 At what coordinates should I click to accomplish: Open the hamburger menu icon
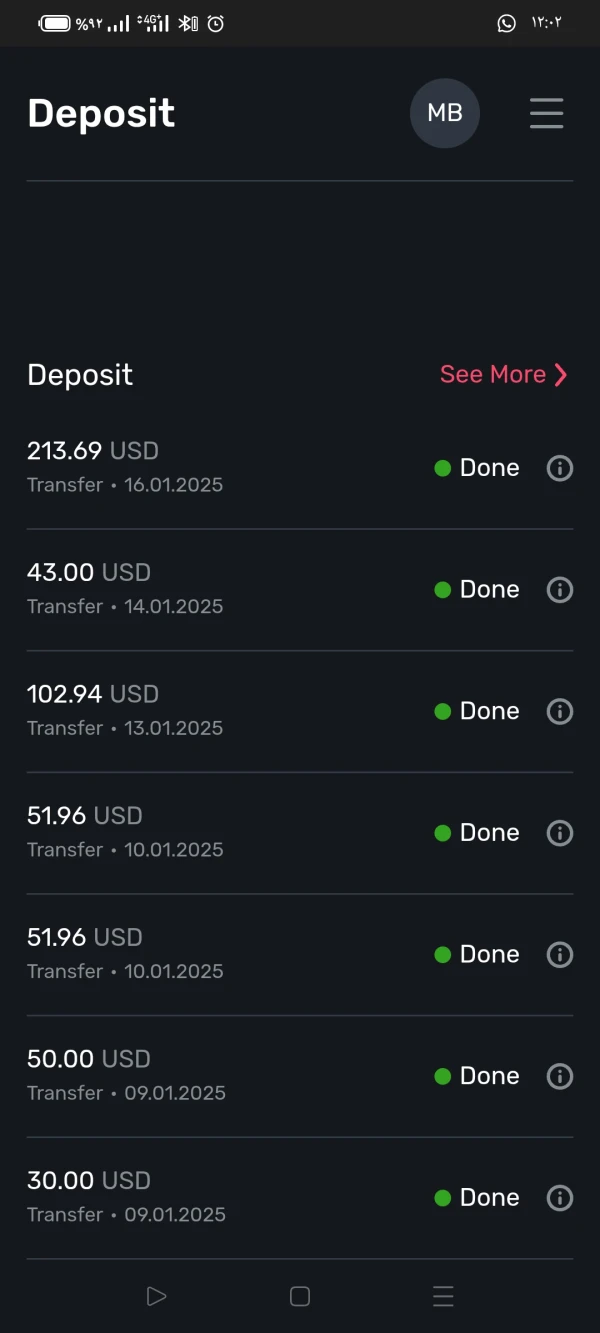pyautogui.click(x=546, y=113)
